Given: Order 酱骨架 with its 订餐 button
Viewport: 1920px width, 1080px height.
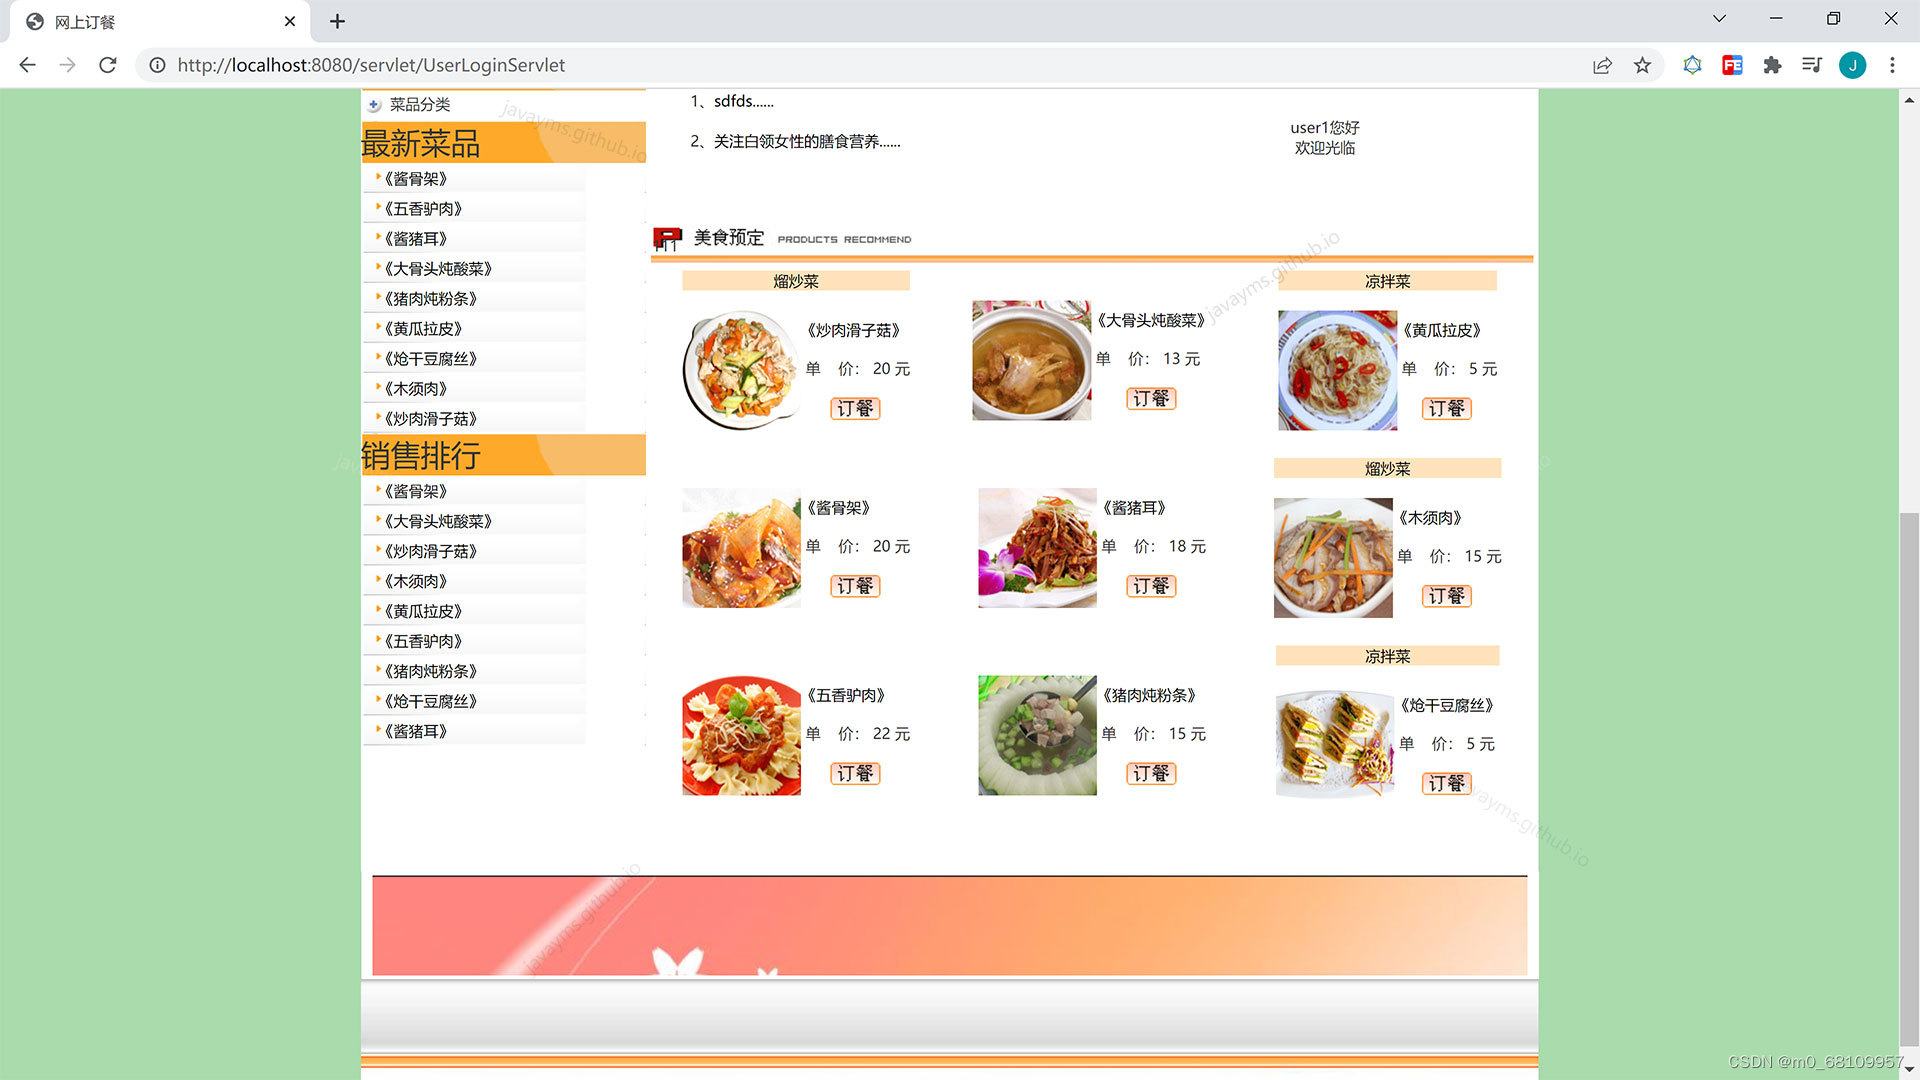Looking at the screenshot, I should 855,586.
